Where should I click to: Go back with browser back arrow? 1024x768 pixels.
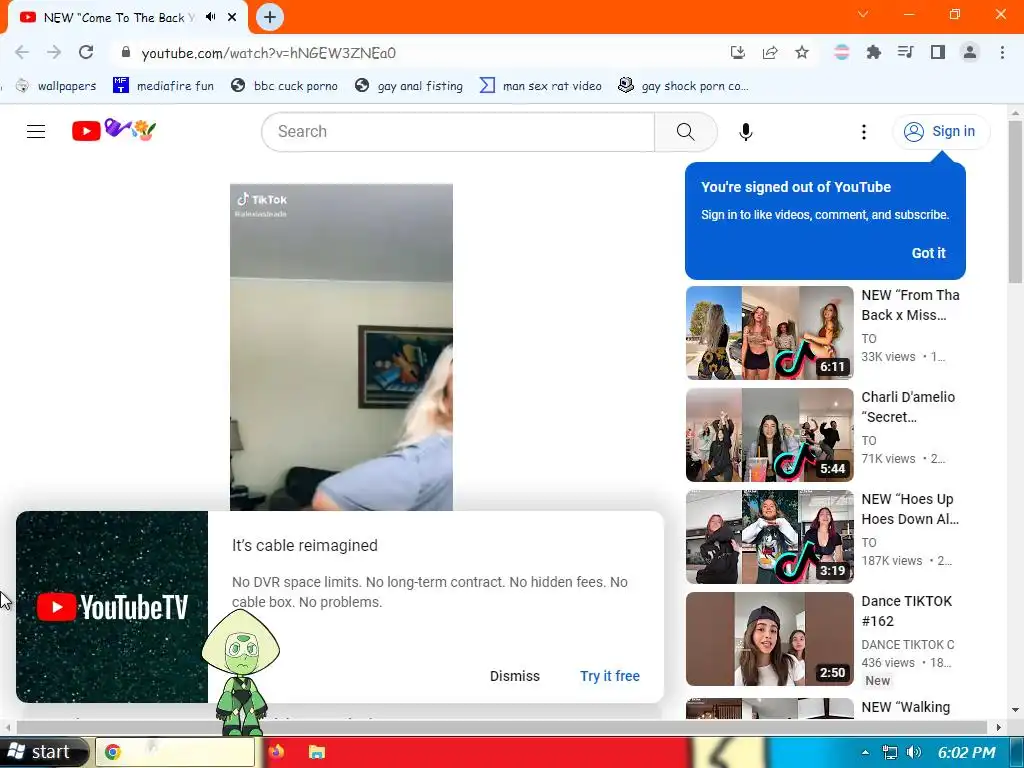tap(22, 52)
